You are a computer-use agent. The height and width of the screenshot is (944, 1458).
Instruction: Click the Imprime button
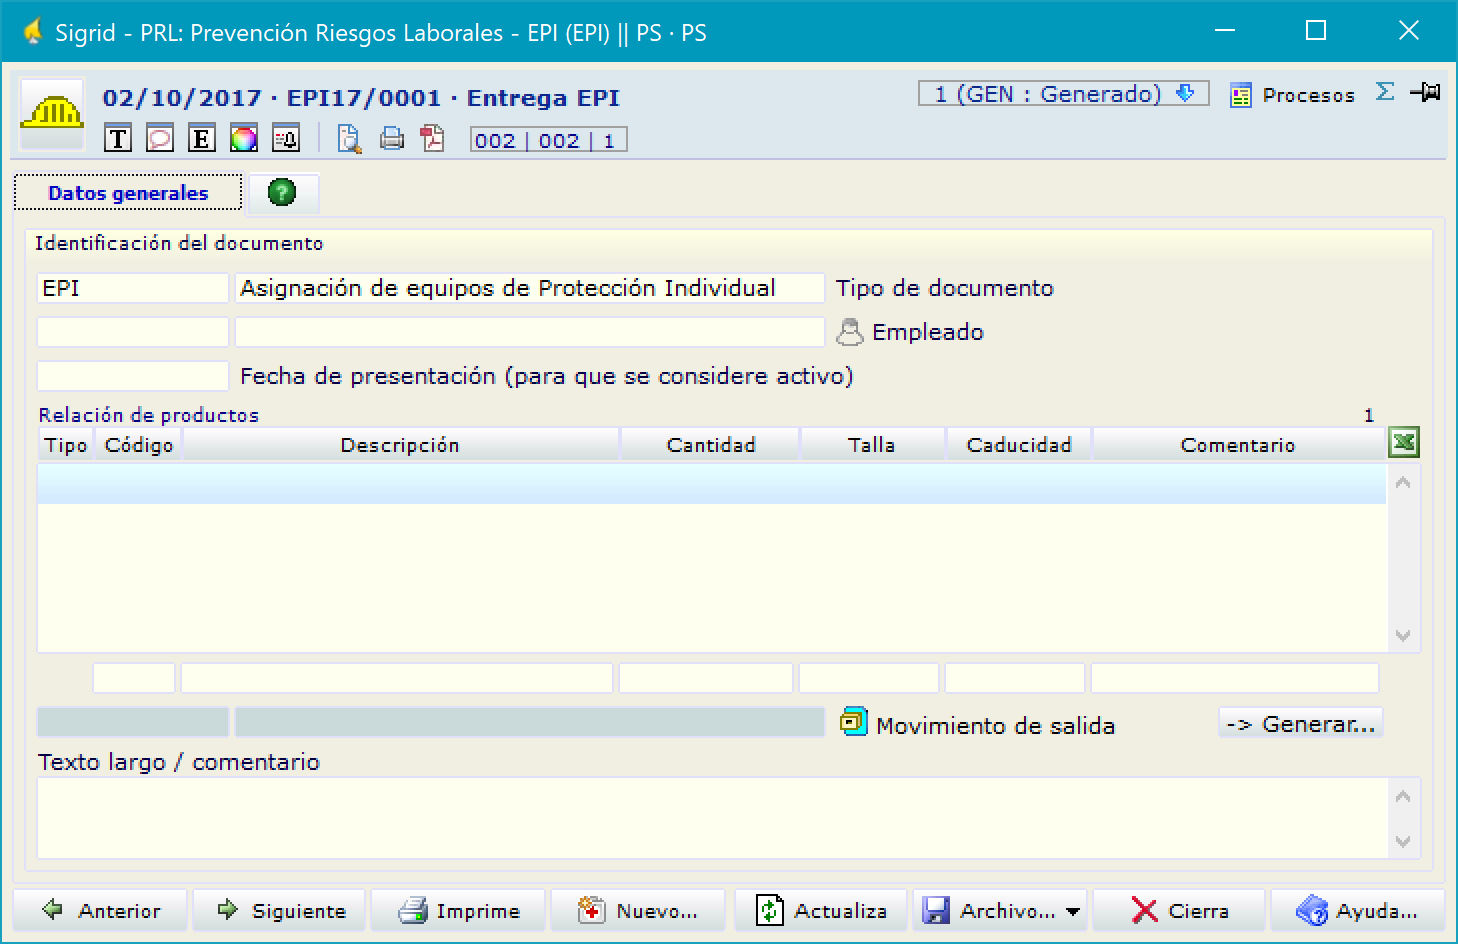[458, 911]
